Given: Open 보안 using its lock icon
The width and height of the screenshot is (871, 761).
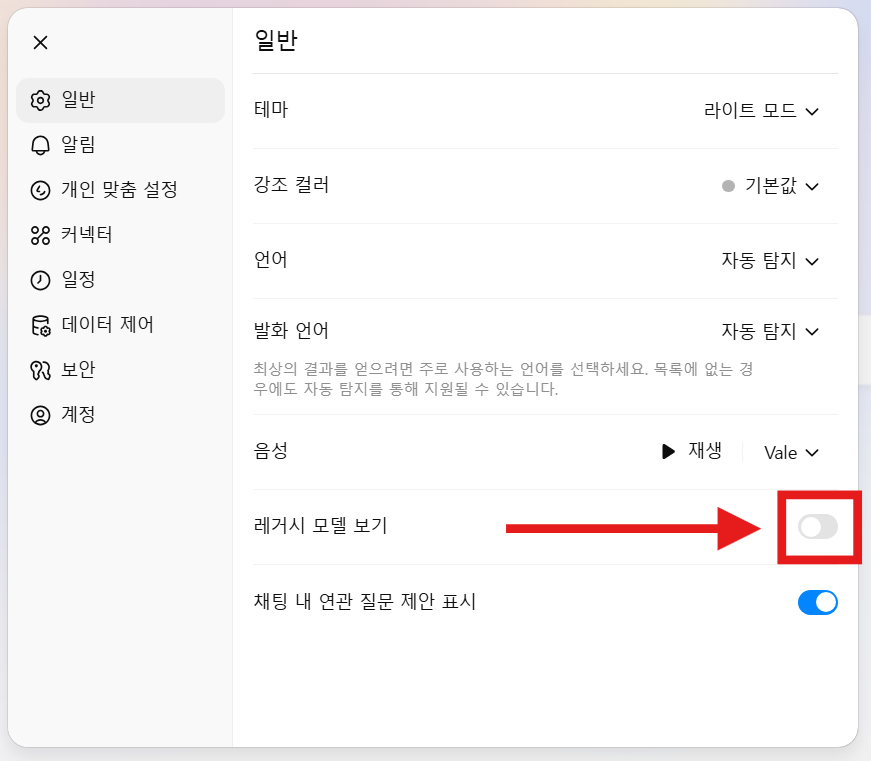Looking at the screenshot, I should 41,369.
